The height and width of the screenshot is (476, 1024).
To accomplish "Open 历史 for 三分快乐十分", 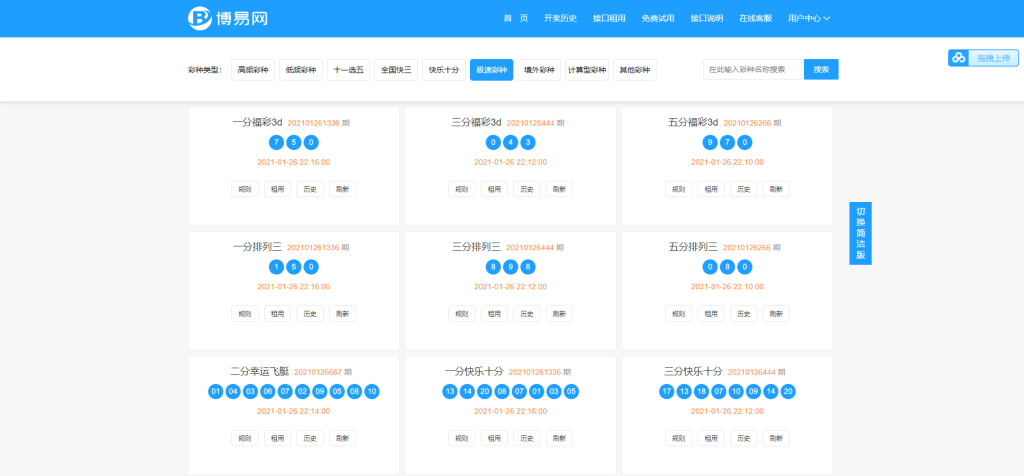I will click(x=743, y=438).
